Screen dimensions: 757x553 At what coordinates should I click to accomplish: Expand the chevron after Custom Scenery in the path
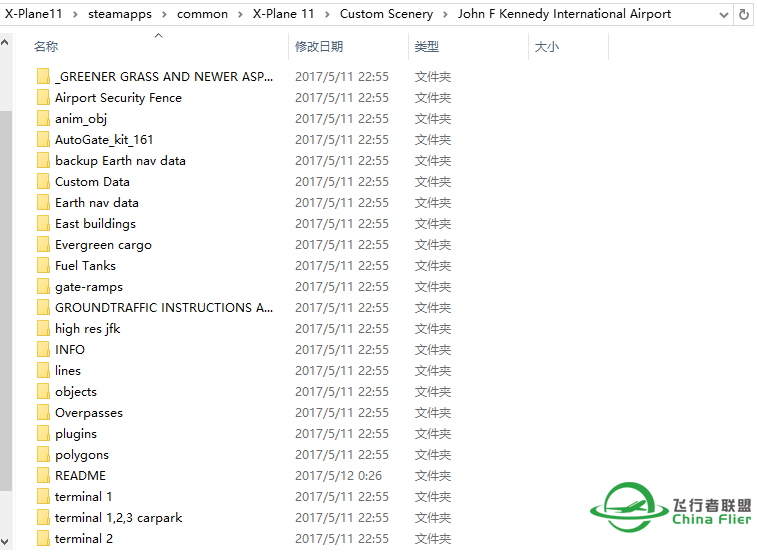pos(445,14)
